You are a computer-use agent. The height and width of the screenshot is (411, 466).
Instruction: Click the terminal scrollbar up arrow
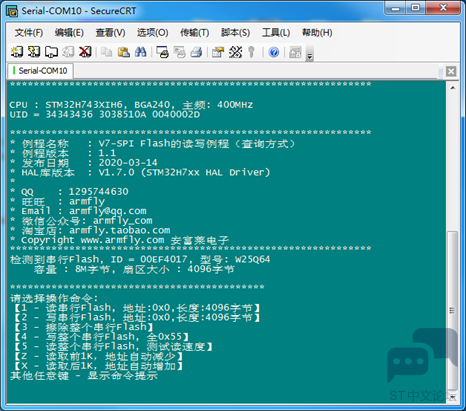452,88
